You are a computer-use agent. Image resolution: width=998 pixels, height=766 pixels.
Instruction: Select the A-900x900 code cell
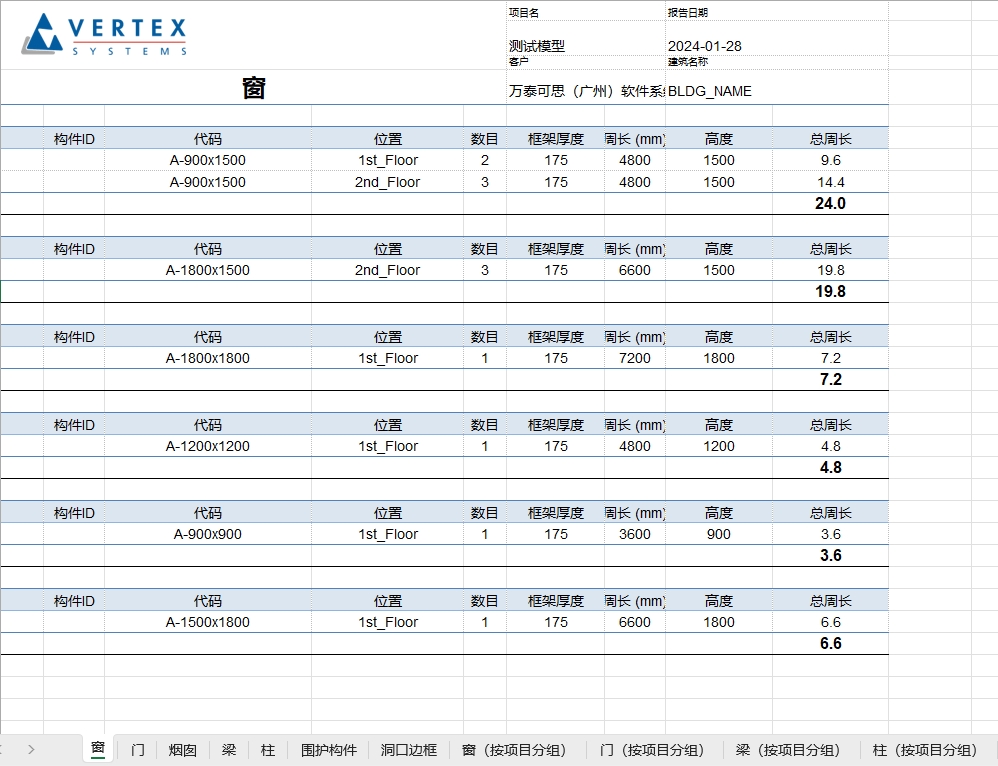[x=207, y=534]
